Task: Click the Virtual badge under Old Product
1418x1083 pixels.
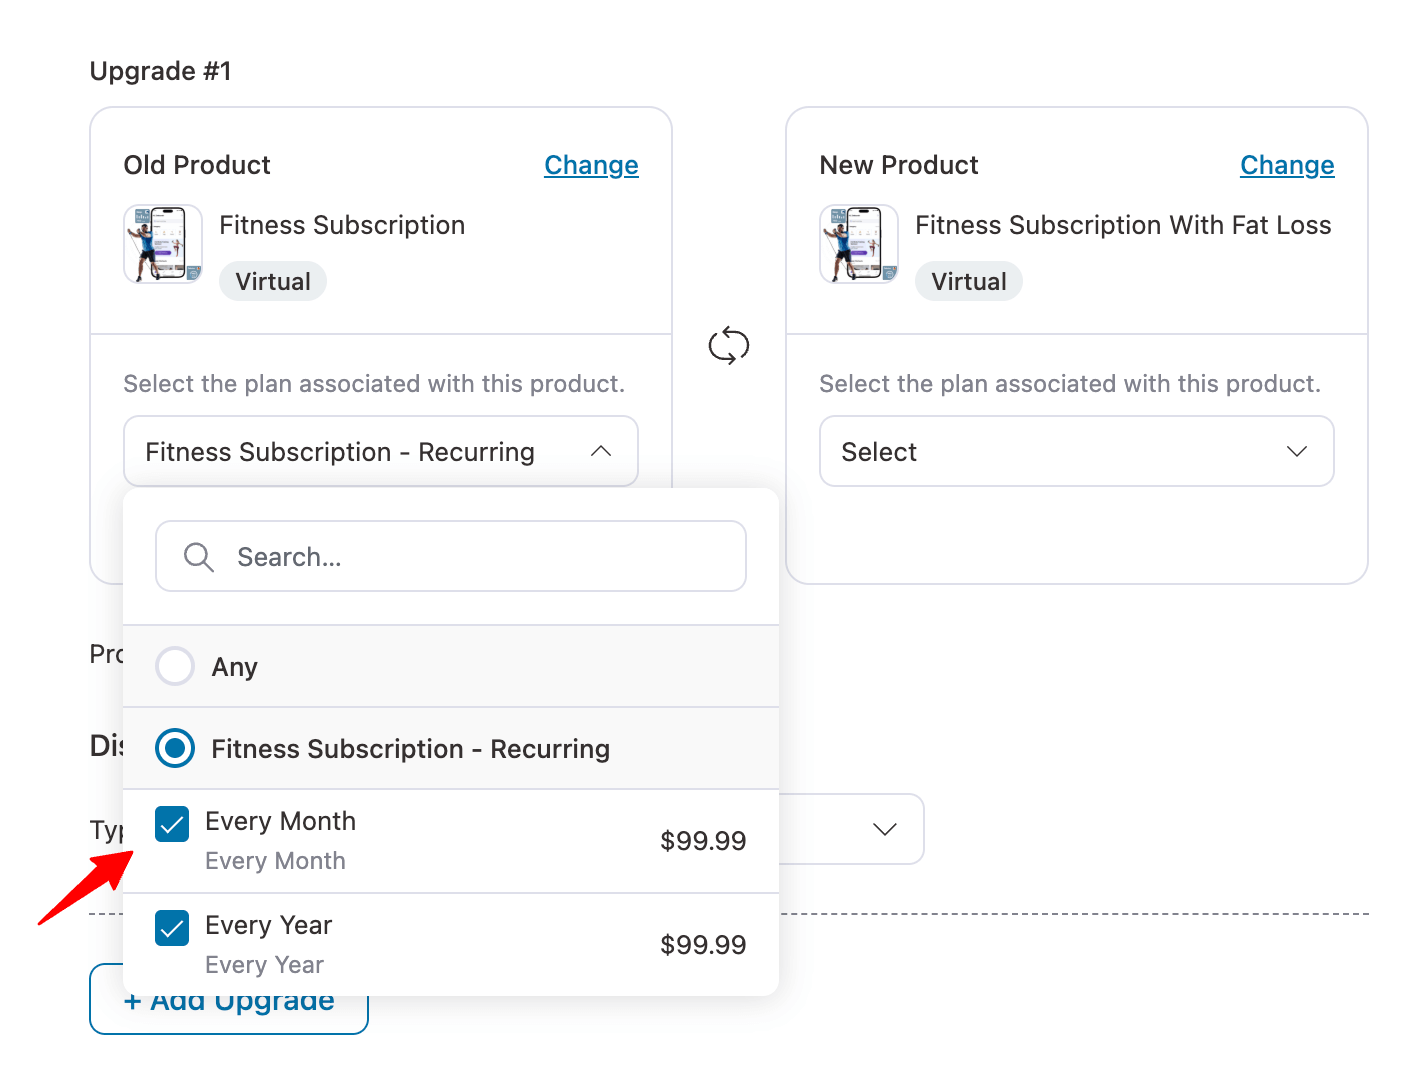Action: coord(272,281)
